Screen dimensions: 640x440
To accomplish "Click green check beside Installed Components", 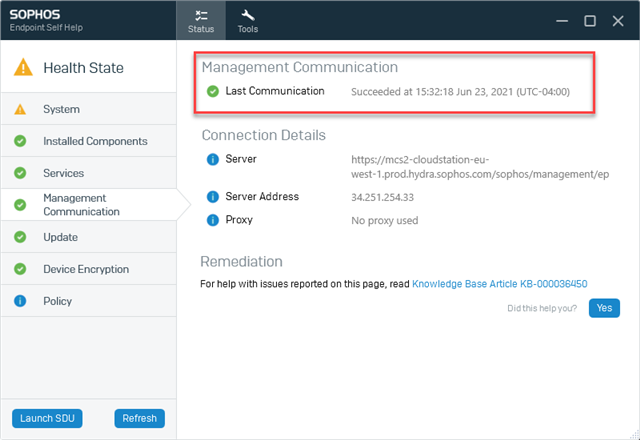I will tap(20, 141).
